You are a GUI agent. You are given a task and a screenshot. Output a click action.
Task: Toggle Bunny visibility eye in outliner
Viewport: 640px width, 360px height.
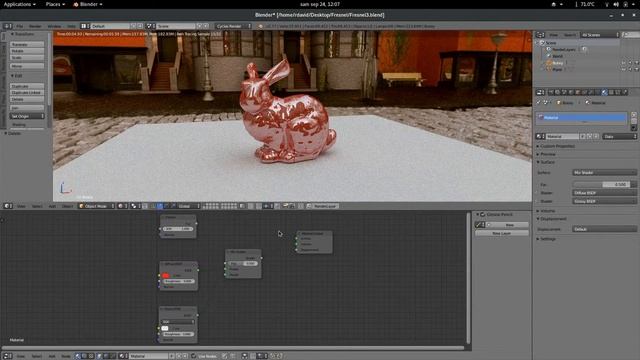tap(624, 63)
